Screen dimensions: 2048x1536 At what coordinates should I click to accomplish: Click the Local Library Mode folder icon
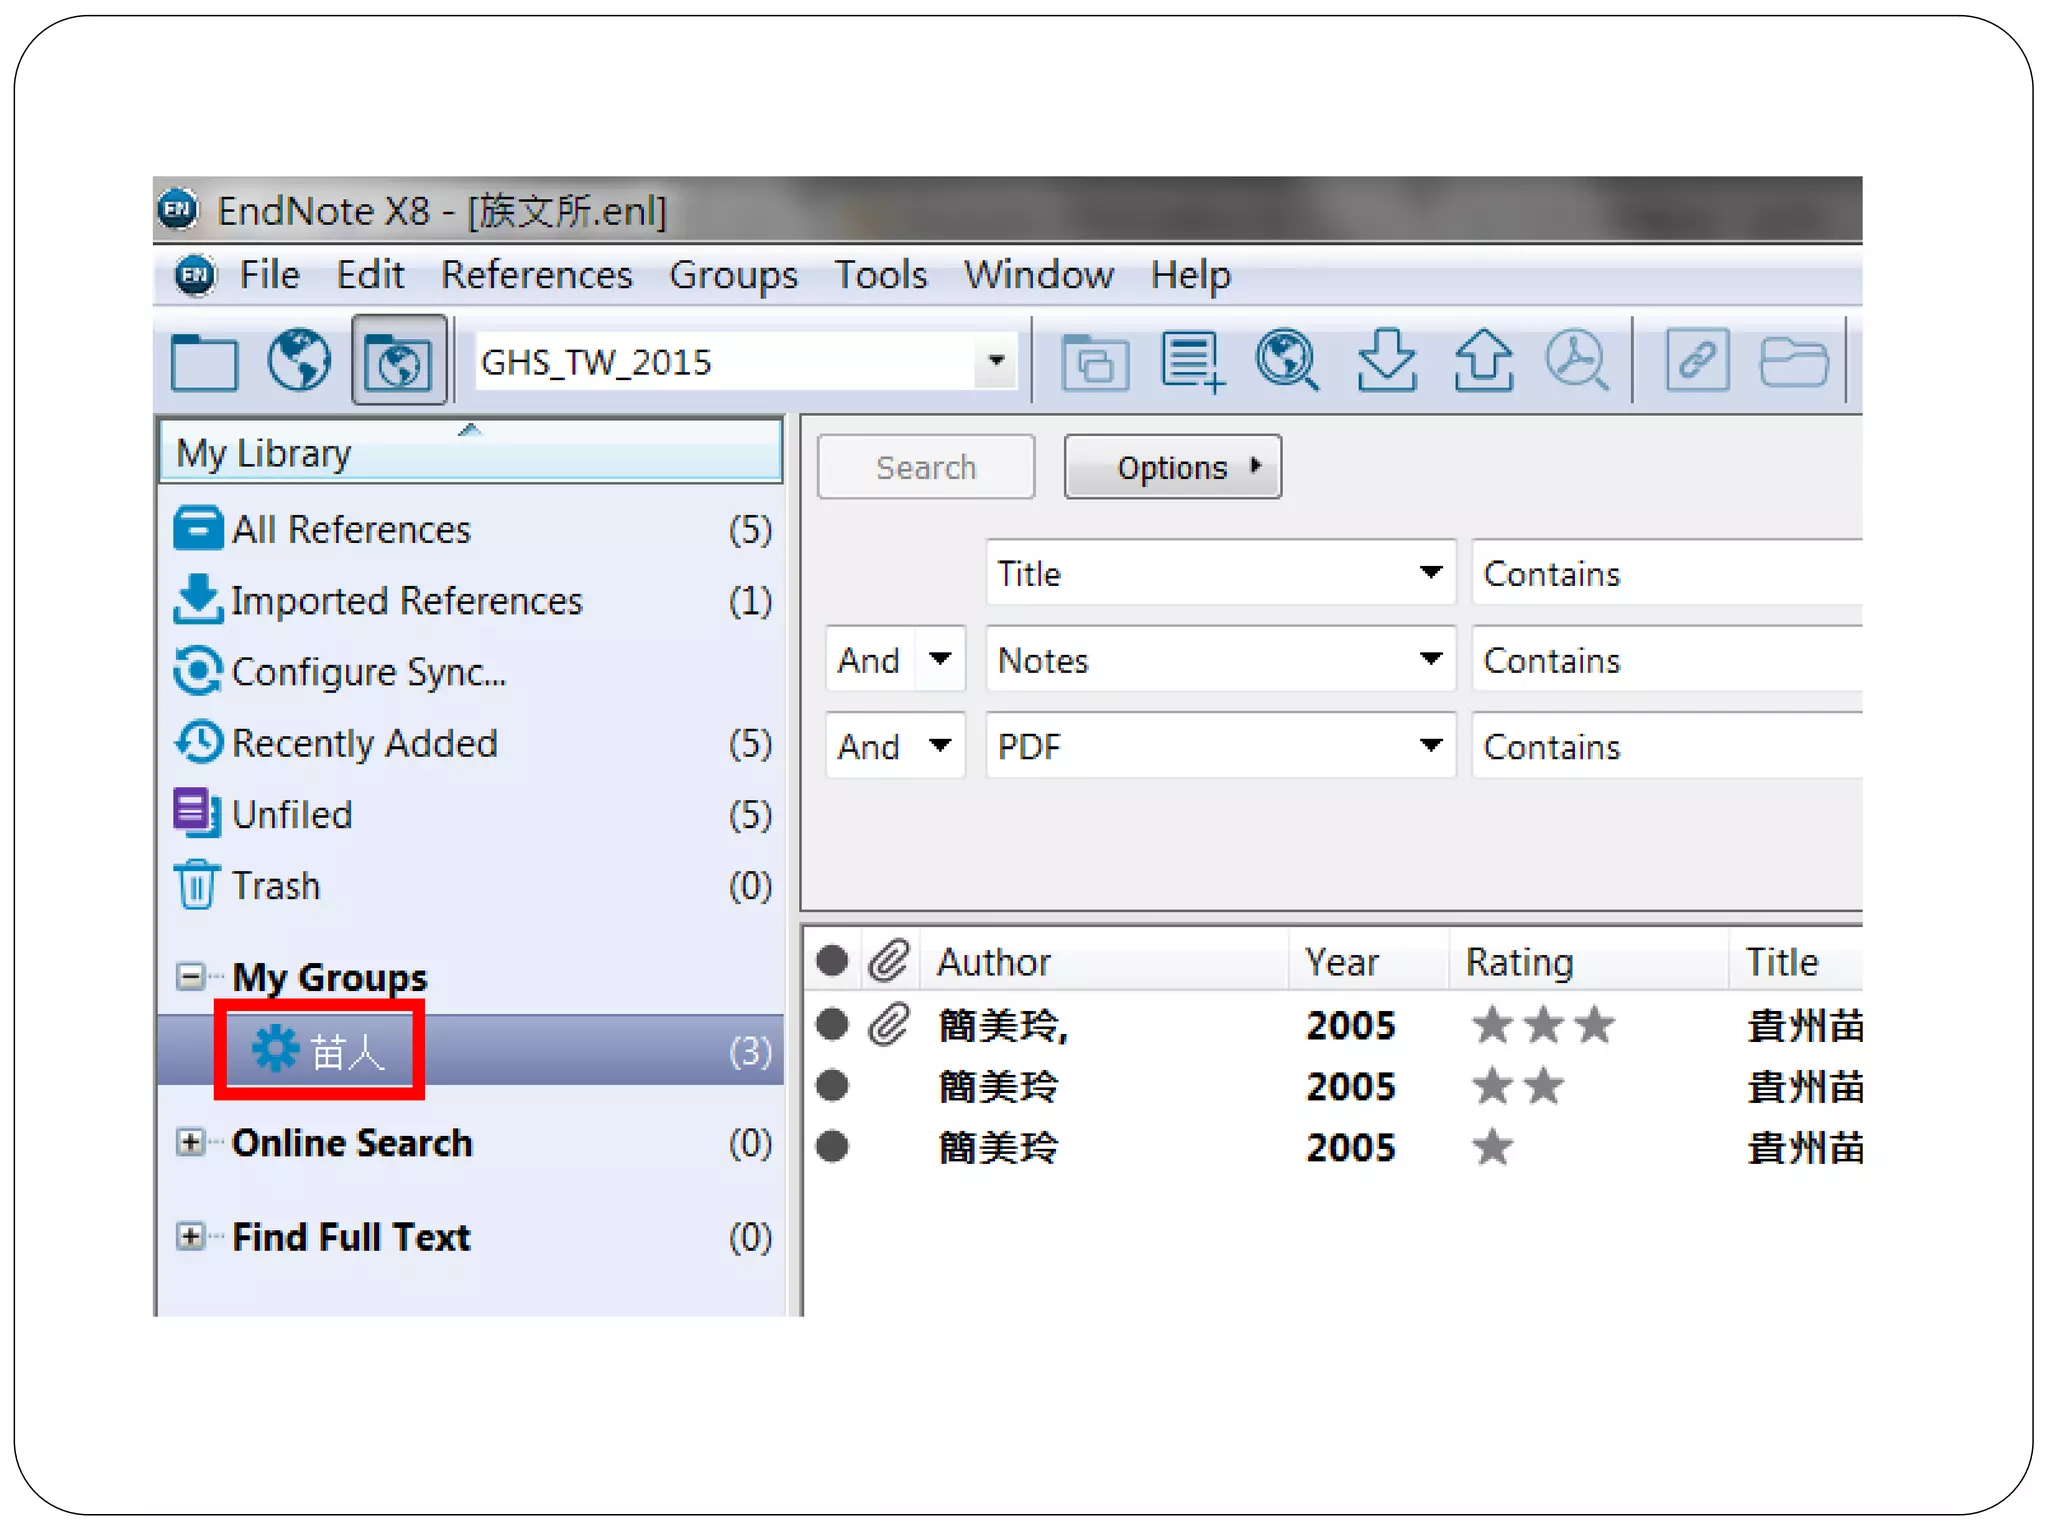coord(204,361)
